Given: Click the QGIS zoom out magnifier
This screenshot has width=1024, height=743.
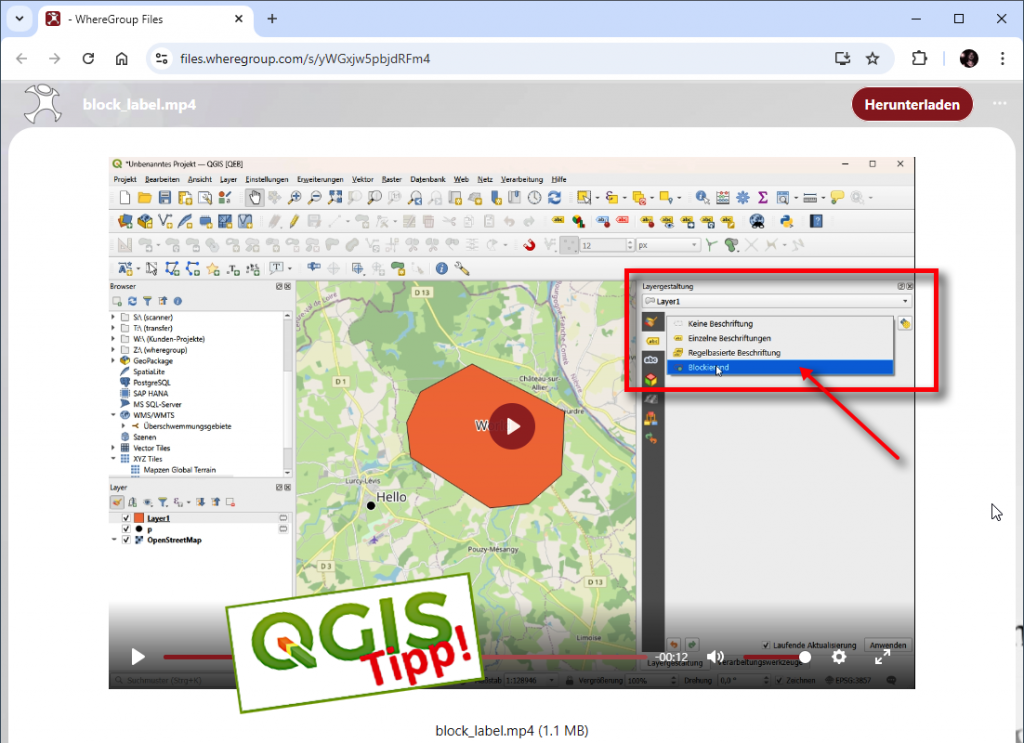Looking at the screenshot, I should coord(315,198).
